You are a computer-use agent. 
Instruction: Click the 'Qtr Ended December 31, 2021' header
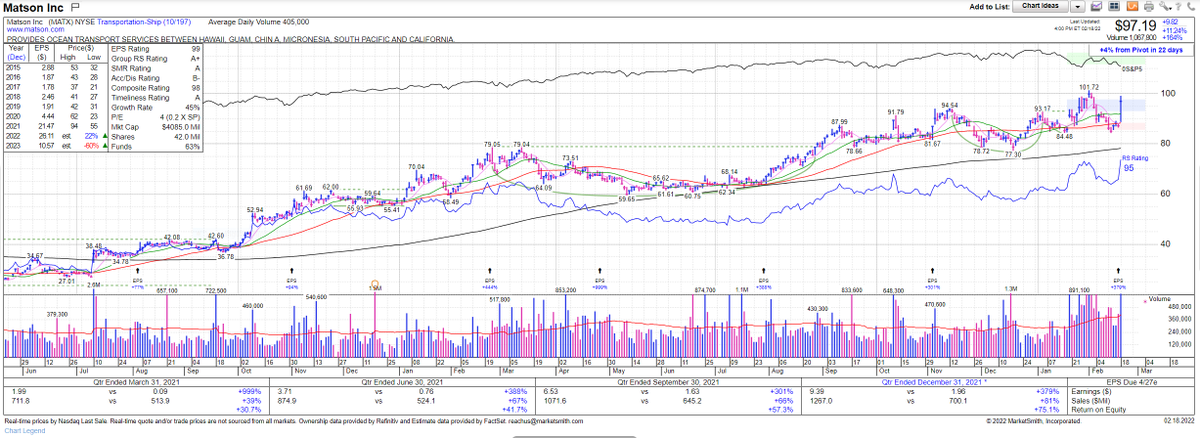pos(934,382)
